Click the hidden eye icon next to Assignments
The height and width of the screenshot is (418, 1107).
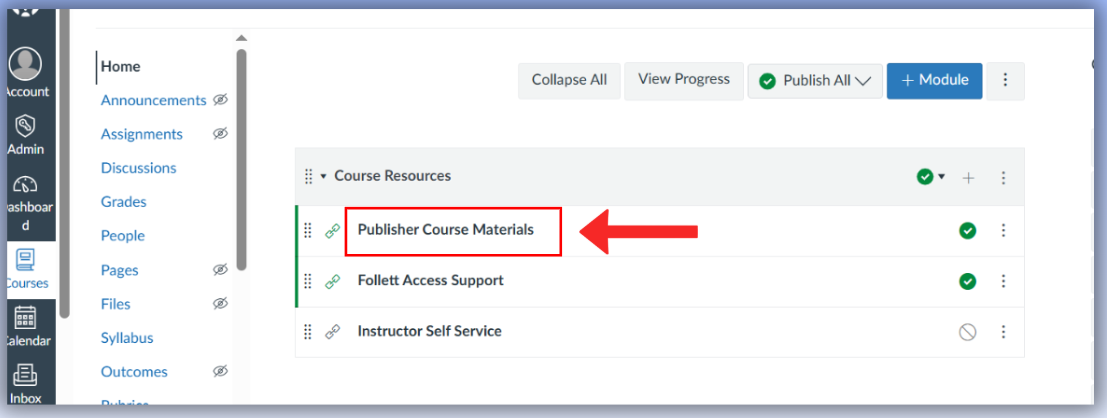[x=220, y=133]
